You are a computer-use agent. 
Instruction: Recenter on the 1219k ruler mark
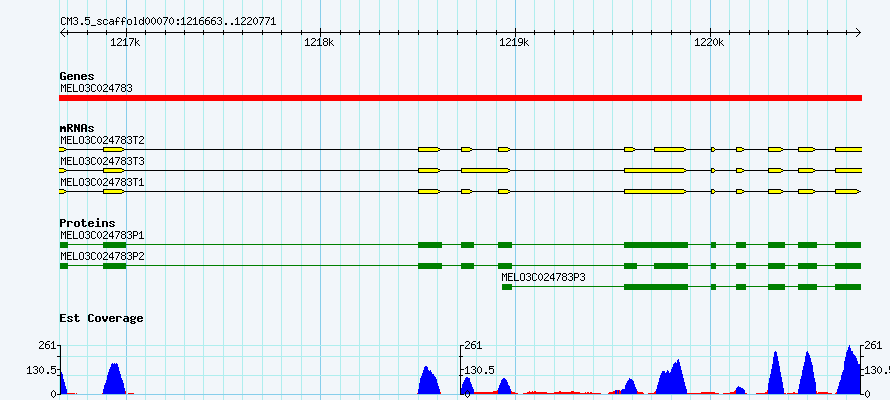514,43
